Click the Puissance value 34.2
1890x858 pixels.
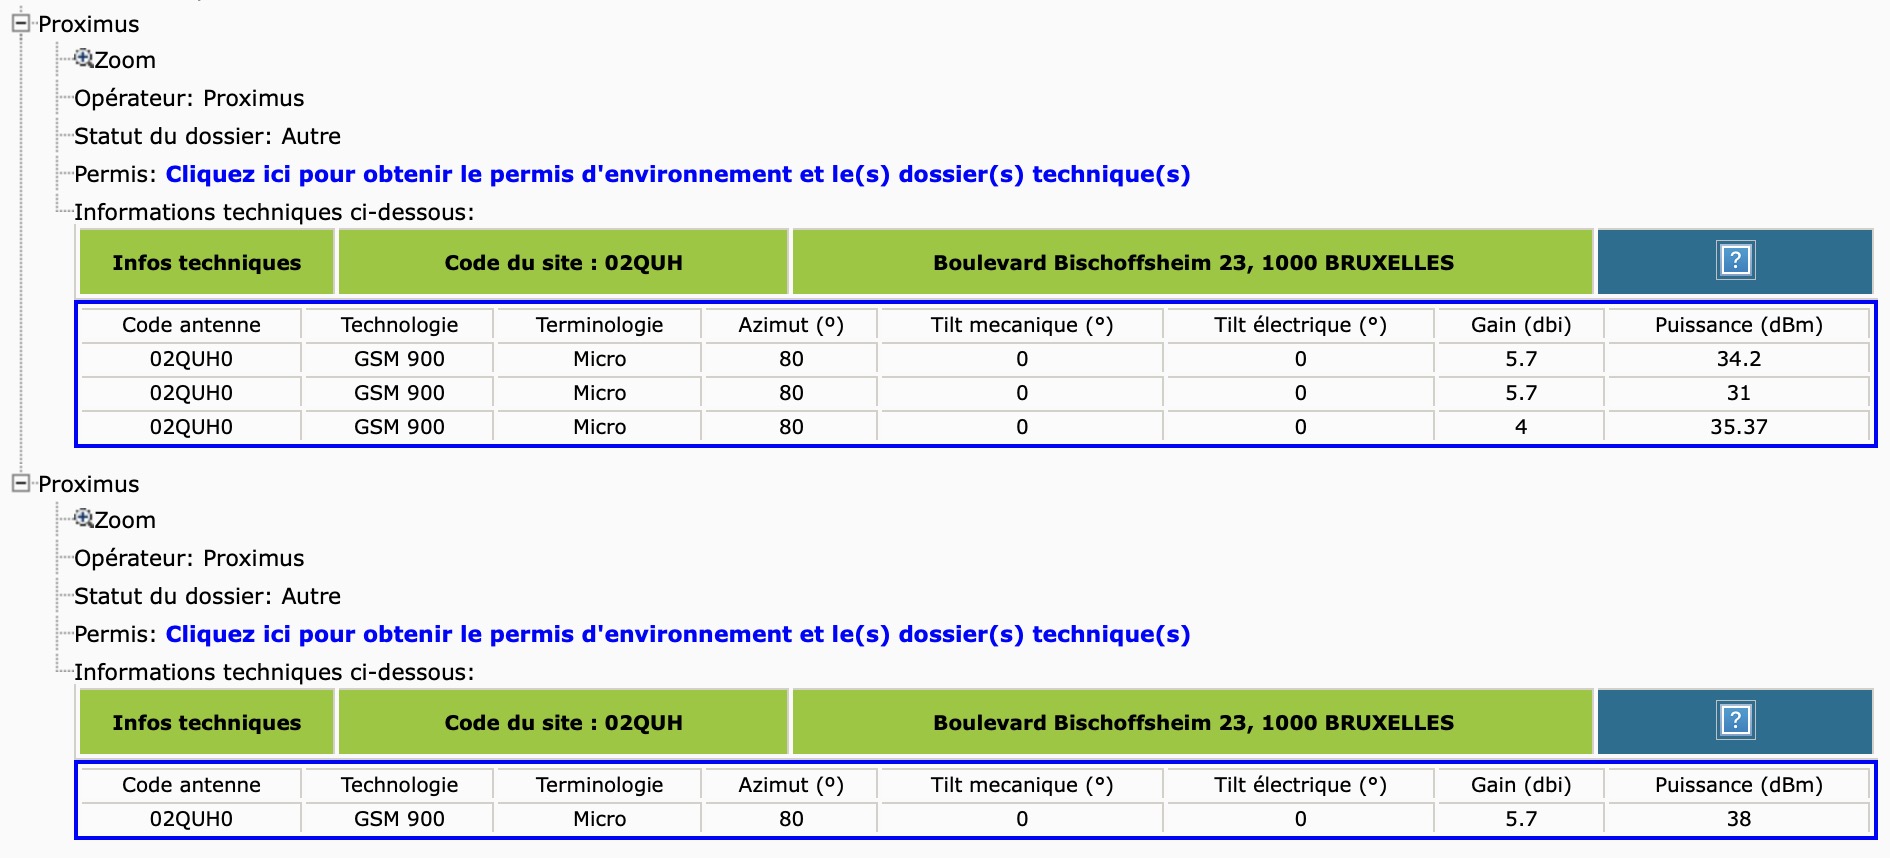1738,358
